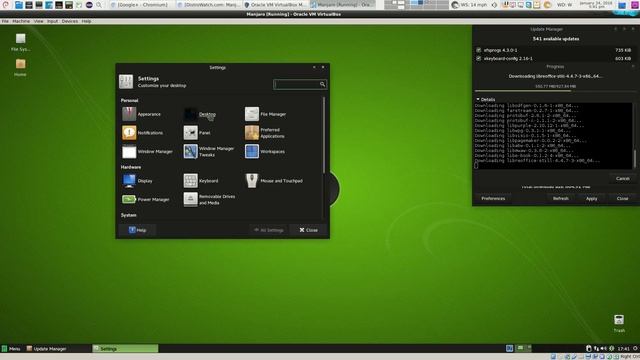Click the 541 available updates heading

[x=556, y=39]
